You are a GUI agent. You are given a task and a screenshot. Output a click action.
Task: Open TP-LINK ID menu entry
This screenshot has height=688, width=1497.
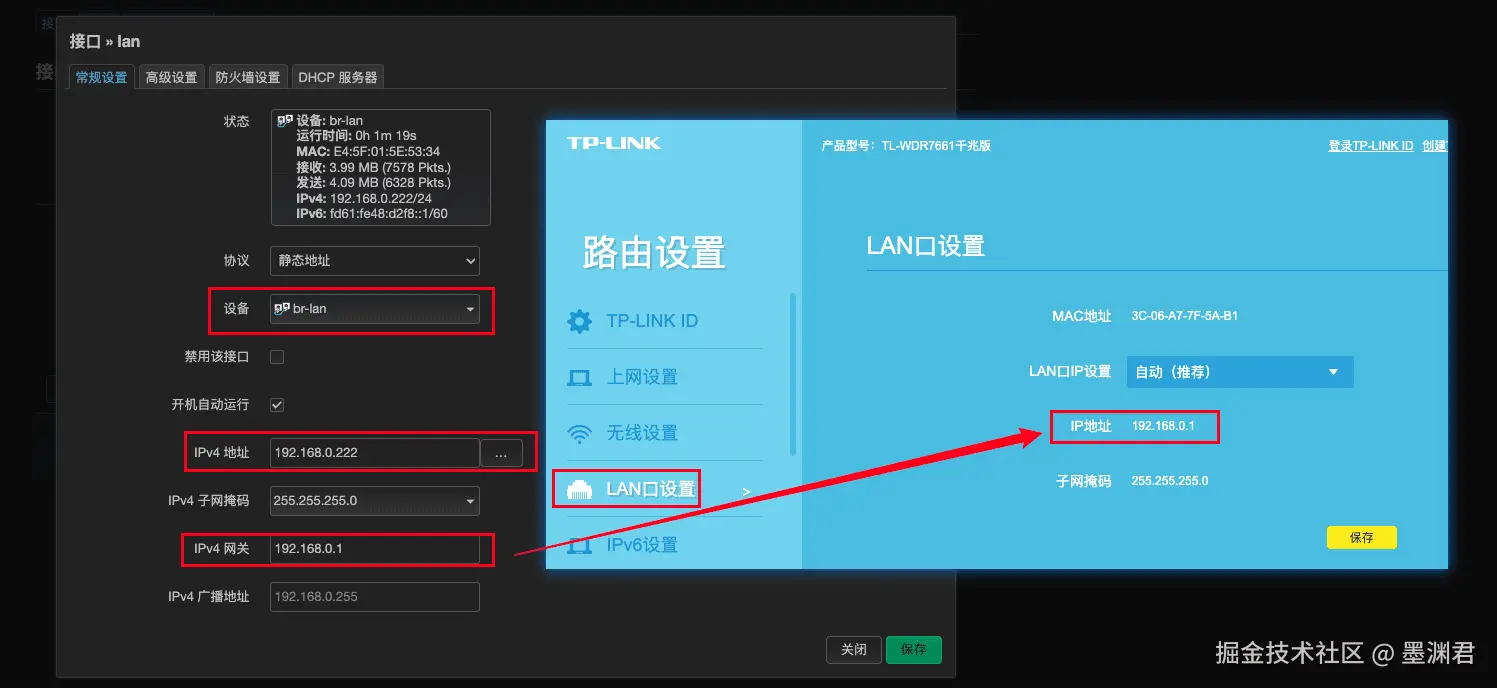tap(652, 321)
